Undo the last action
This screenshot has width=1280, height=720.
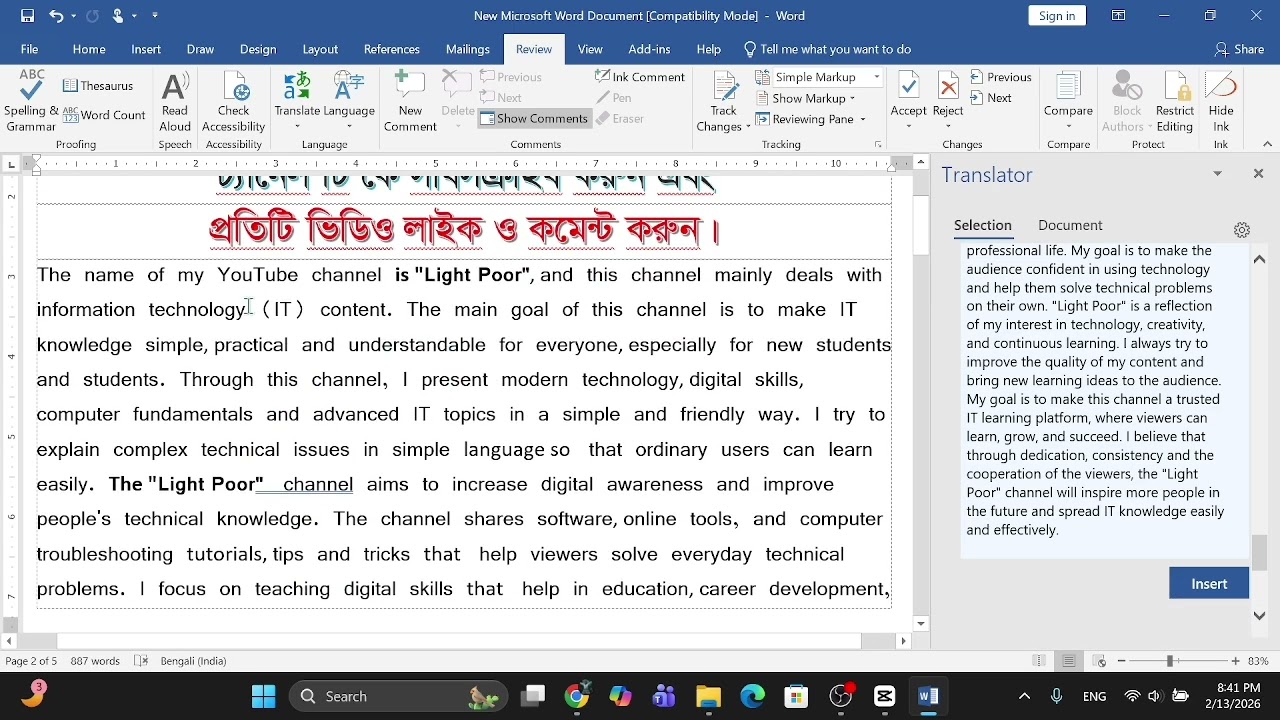pos(57,16)
